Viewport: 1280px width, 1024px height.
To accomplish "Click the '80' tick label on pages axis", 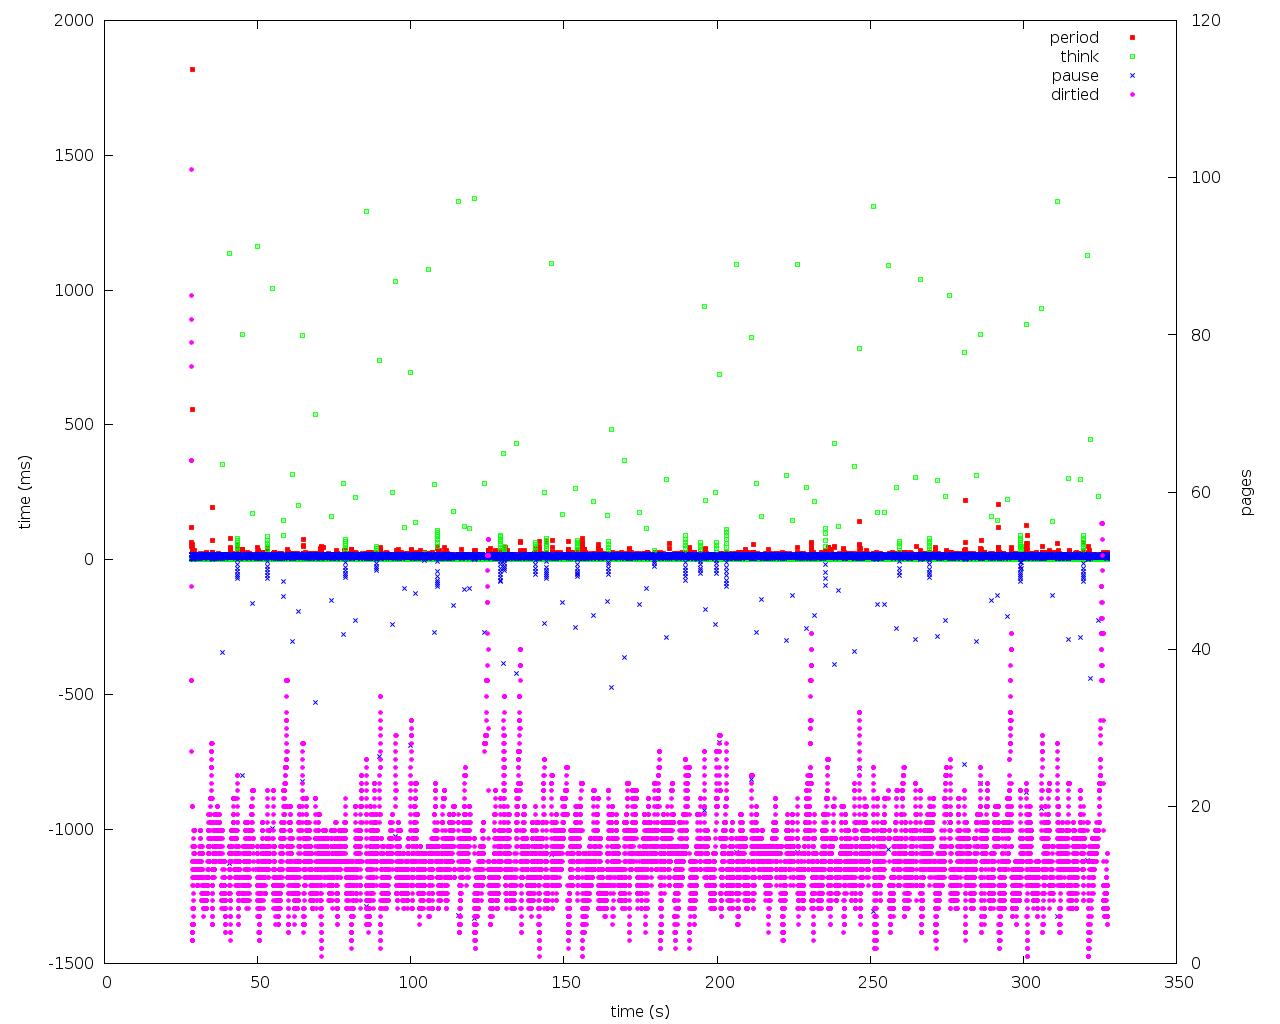I will click(1202, 335).
